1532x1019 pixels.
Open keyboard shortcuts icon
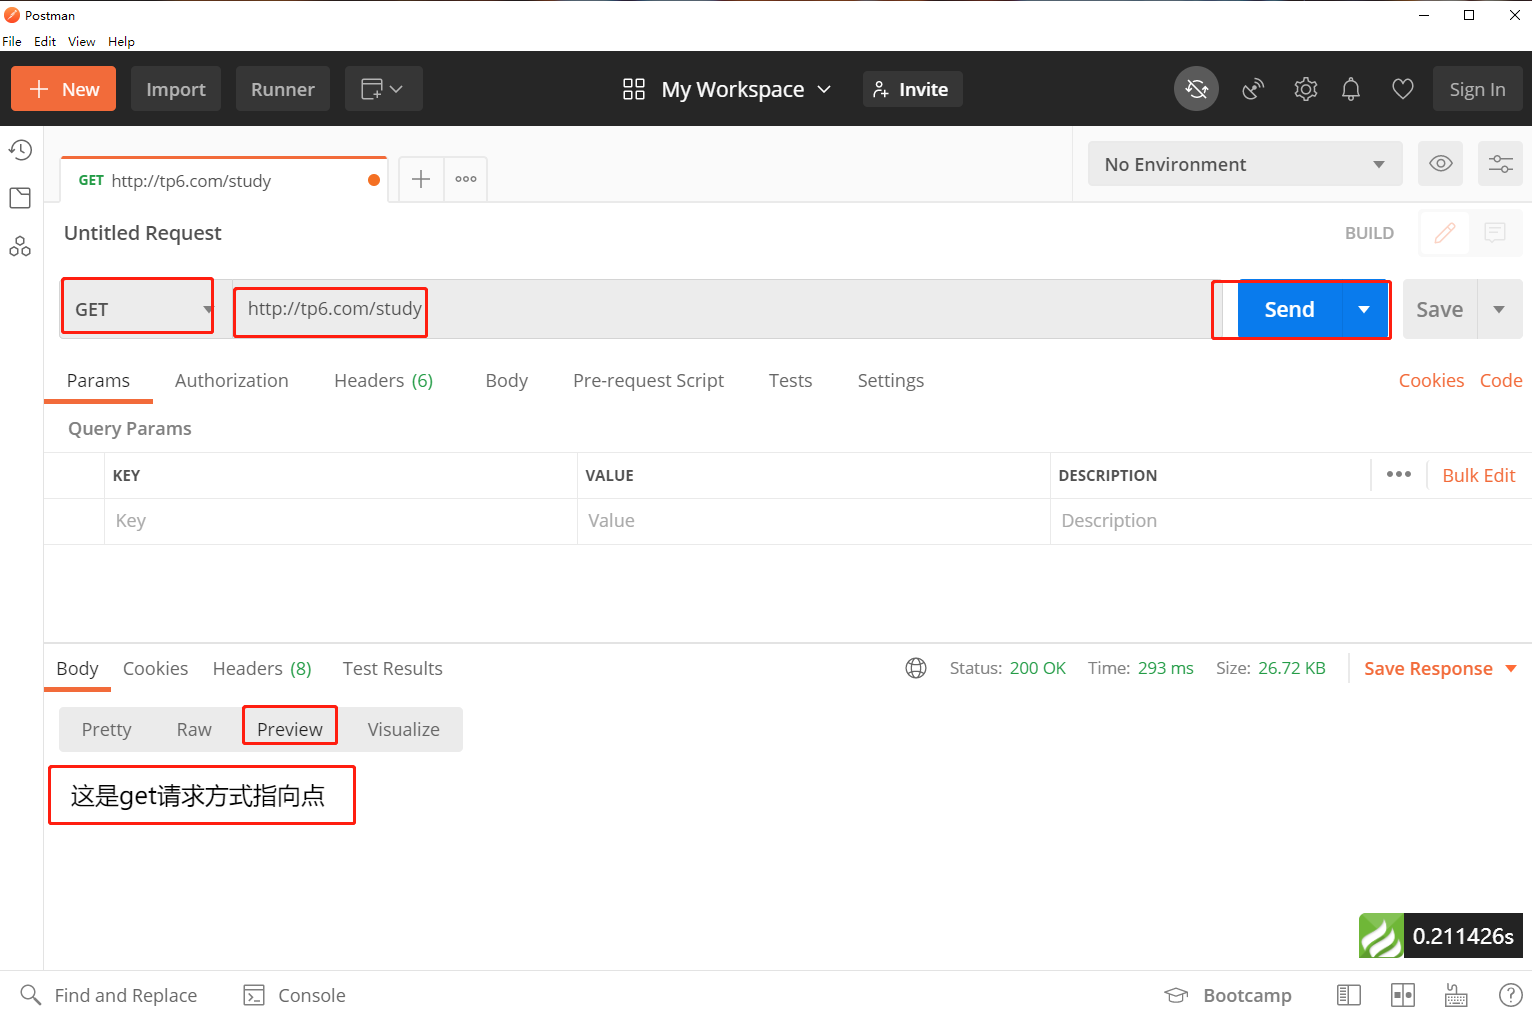tap(1456, 995)
